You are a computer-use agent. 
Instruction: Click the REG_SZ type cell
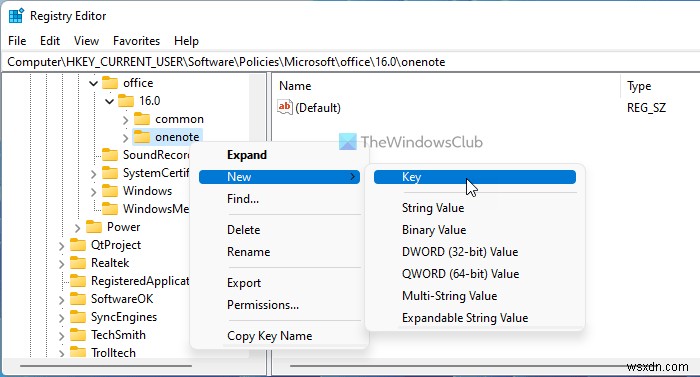(x=646, y=108)
